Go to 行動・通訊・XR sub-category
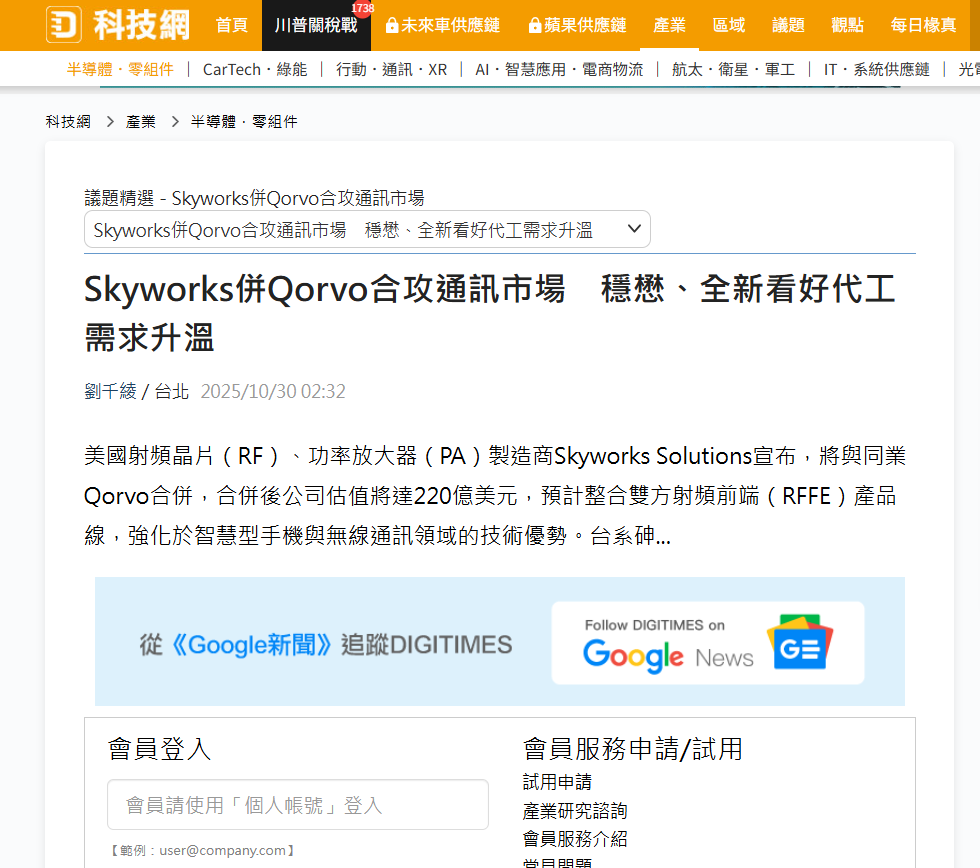980x868 pixels. pyautogui.click(x=391, y=69)
